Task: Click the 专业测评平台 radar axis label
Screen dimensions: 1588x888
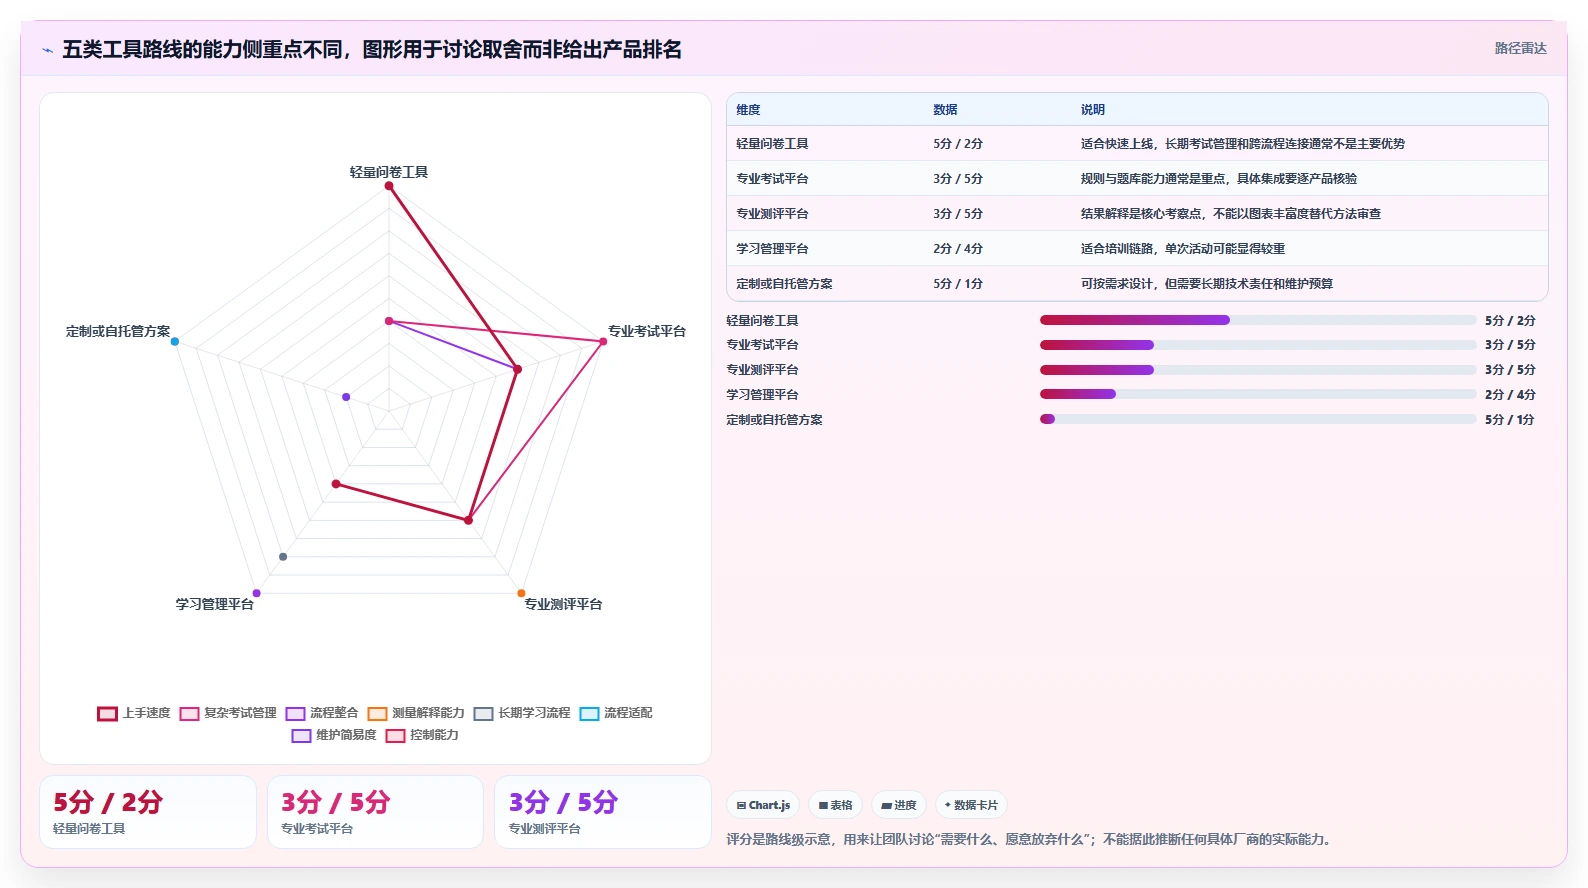Action: pos(563,604)
